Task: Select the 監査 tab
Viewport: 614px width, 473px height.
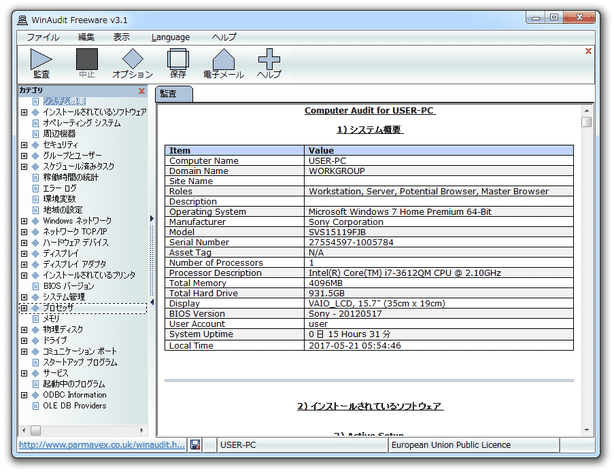Action: (174, 94)
